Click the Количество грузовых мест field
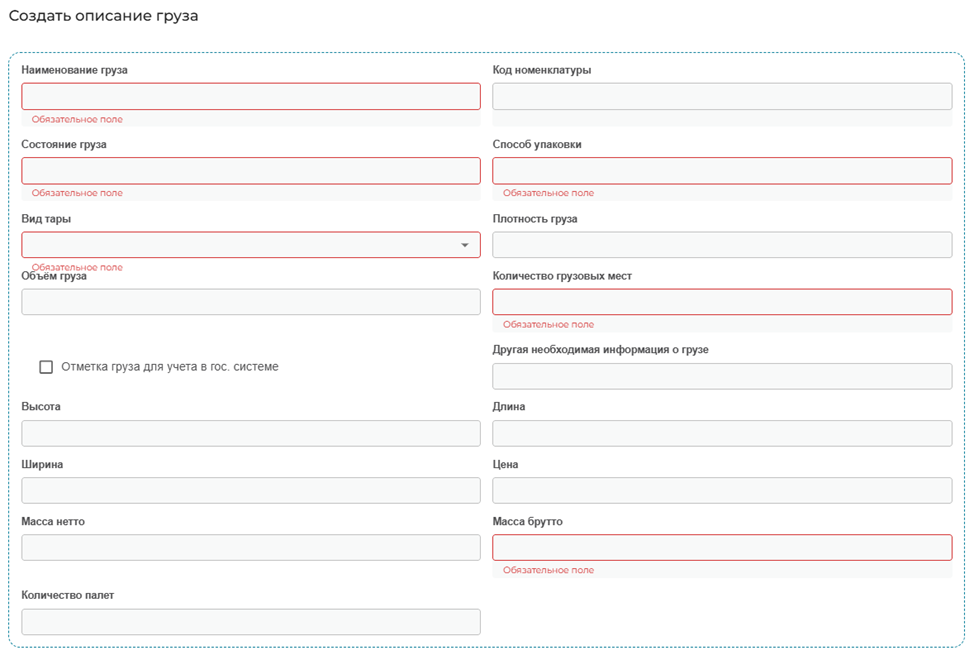 [x=721, y=302]
